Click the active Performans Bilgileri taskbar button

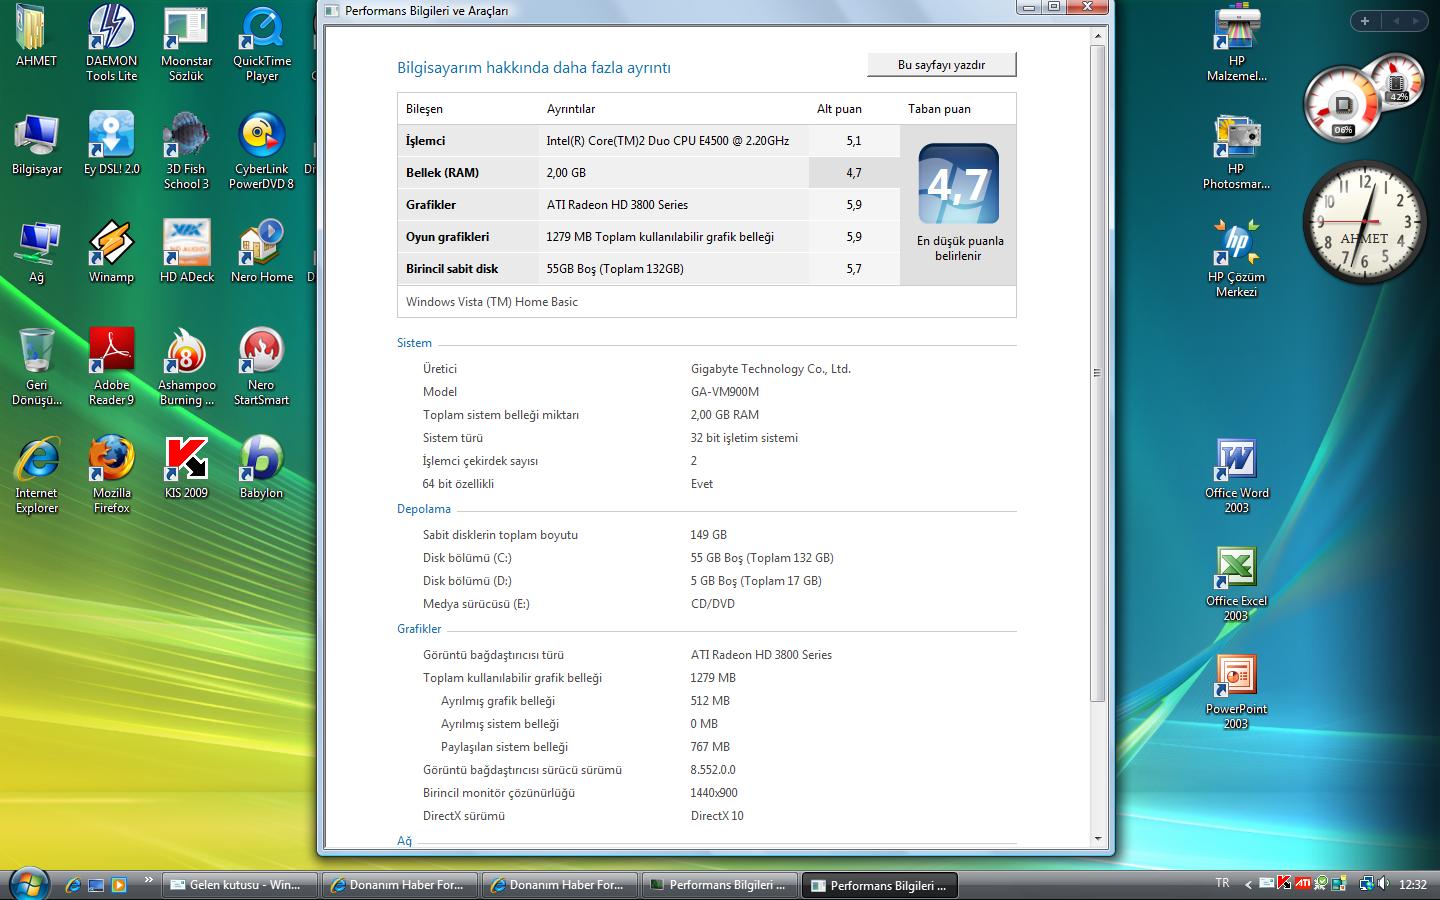click(x=879, y=885)
